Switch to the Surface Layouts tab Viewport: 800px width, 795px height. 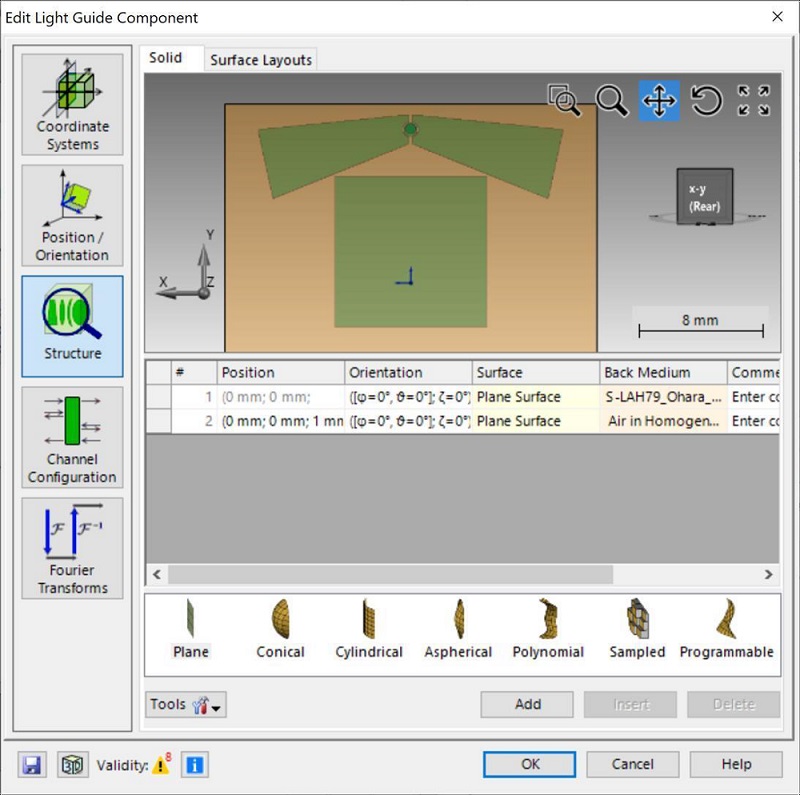pos(261,60)
